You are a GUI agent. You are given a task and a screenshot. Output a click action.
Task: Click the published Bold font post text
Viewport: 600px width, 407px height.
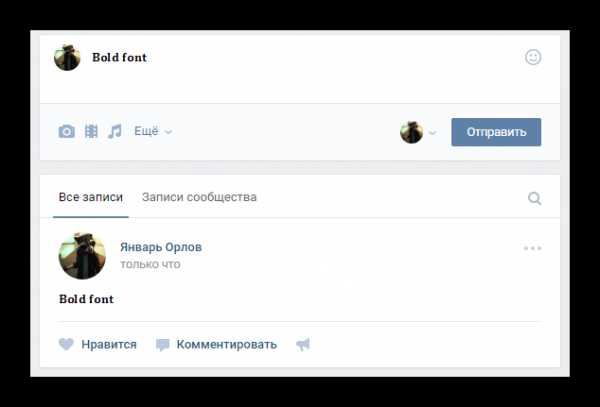point(86,299)
